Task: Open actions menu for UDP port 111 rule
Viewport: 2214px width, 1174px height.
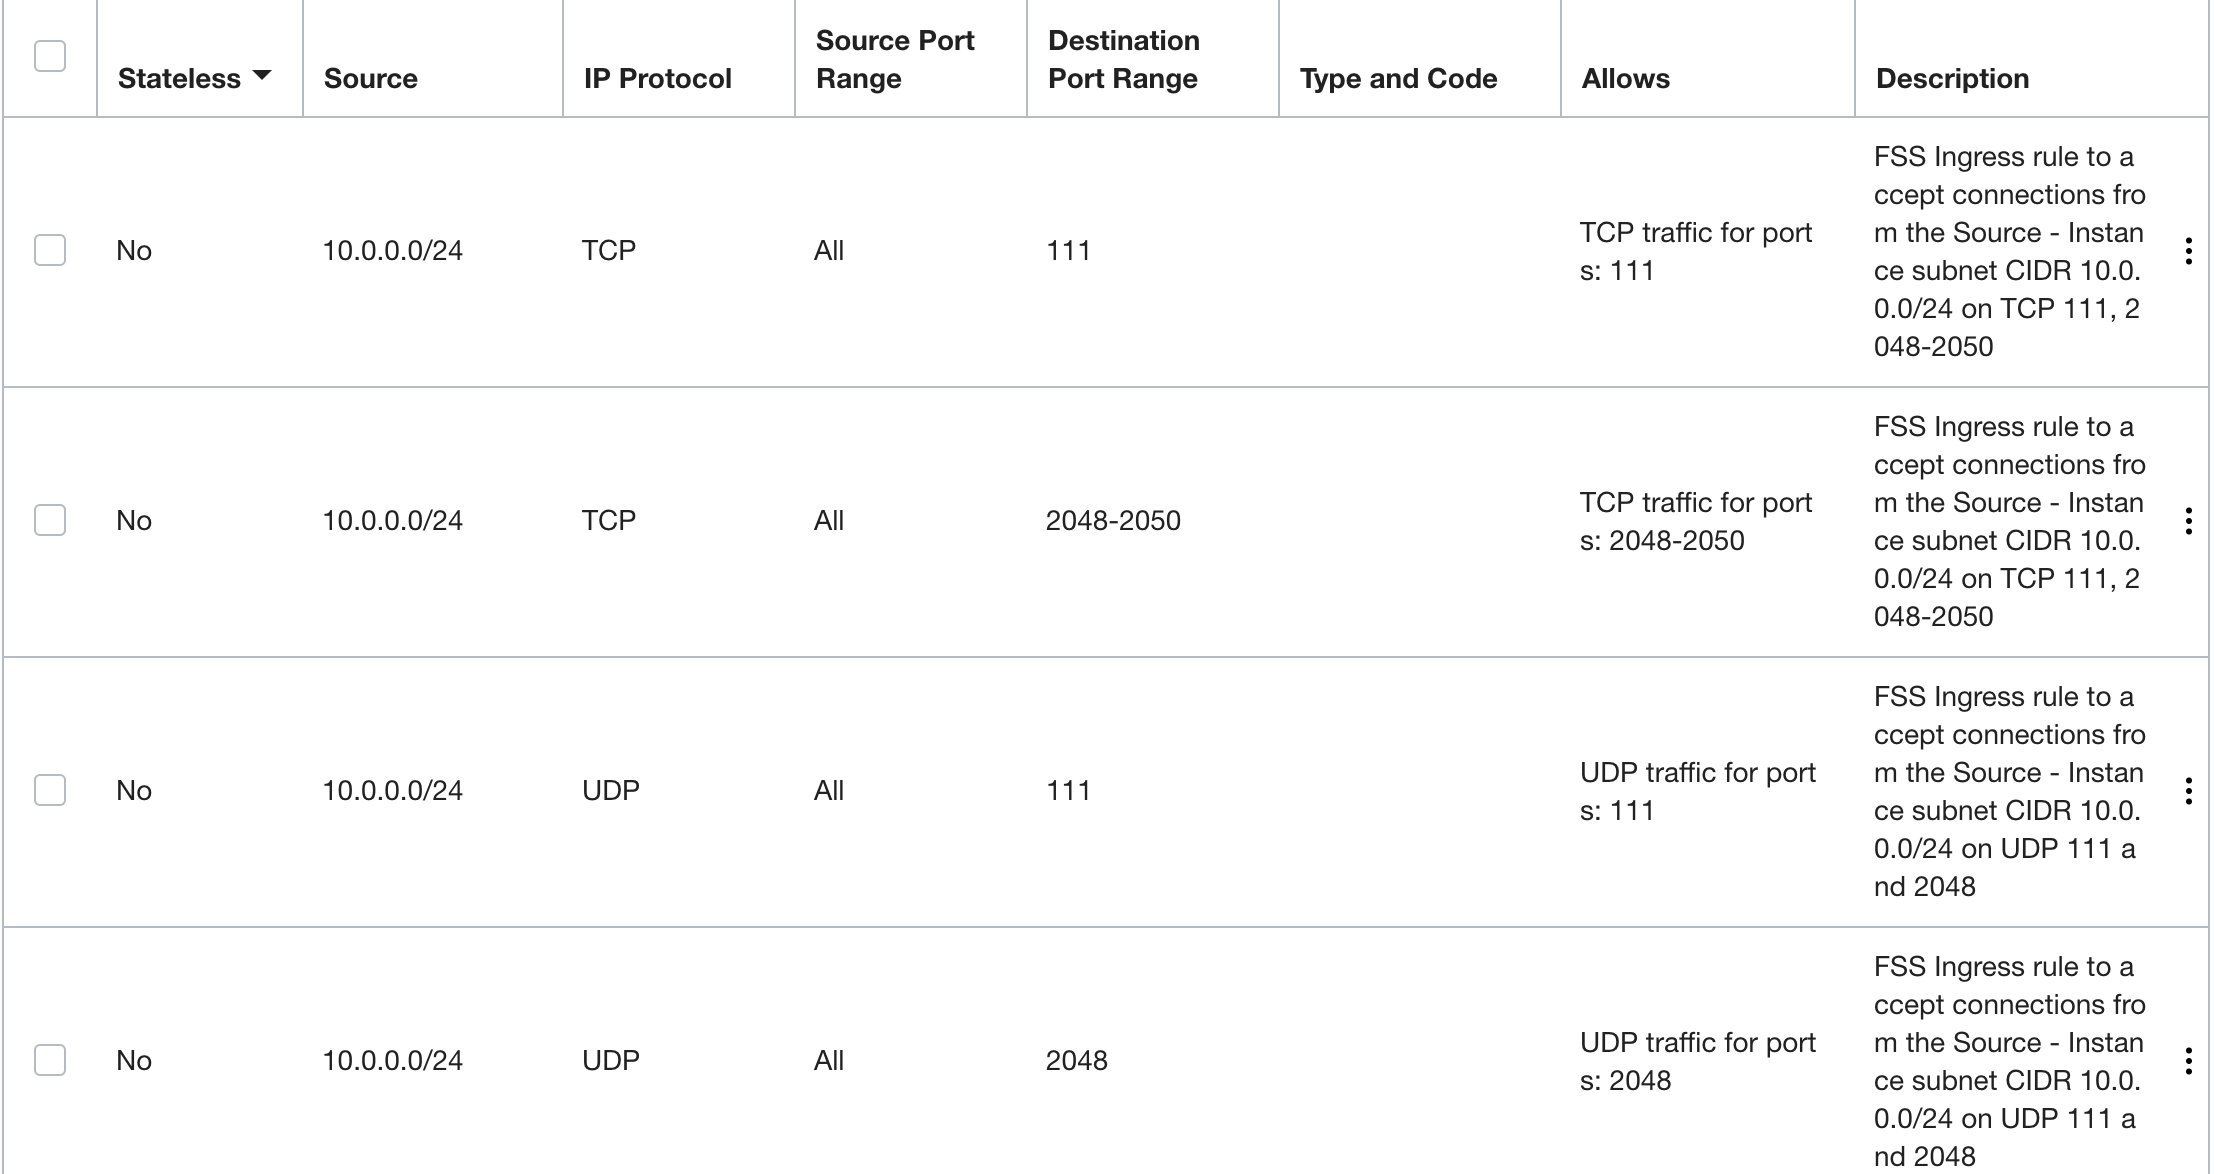Action: (x=2190, y=790)
